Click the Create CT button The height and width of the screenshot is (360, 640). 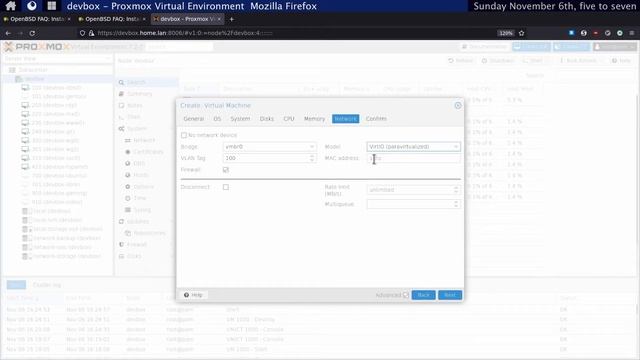point(572,47)
